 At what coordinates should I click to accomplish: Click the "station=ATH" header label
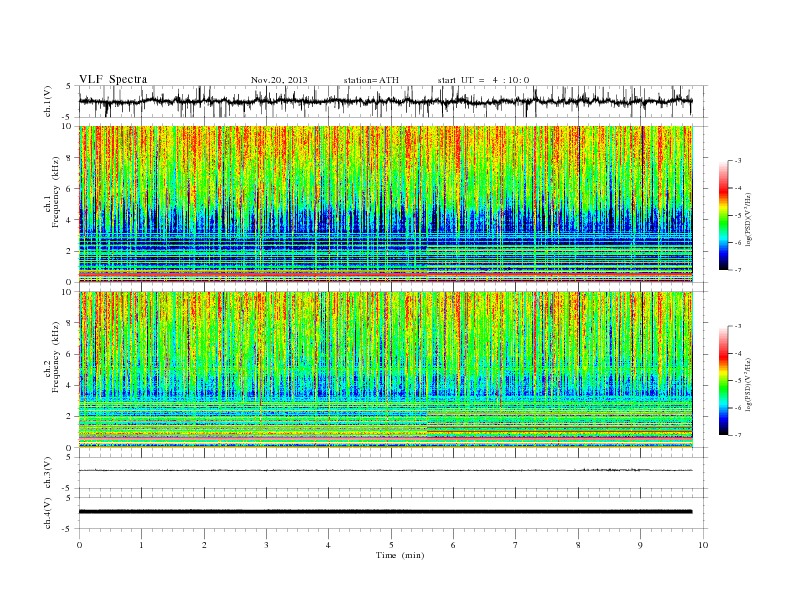[x=371, y=80]
